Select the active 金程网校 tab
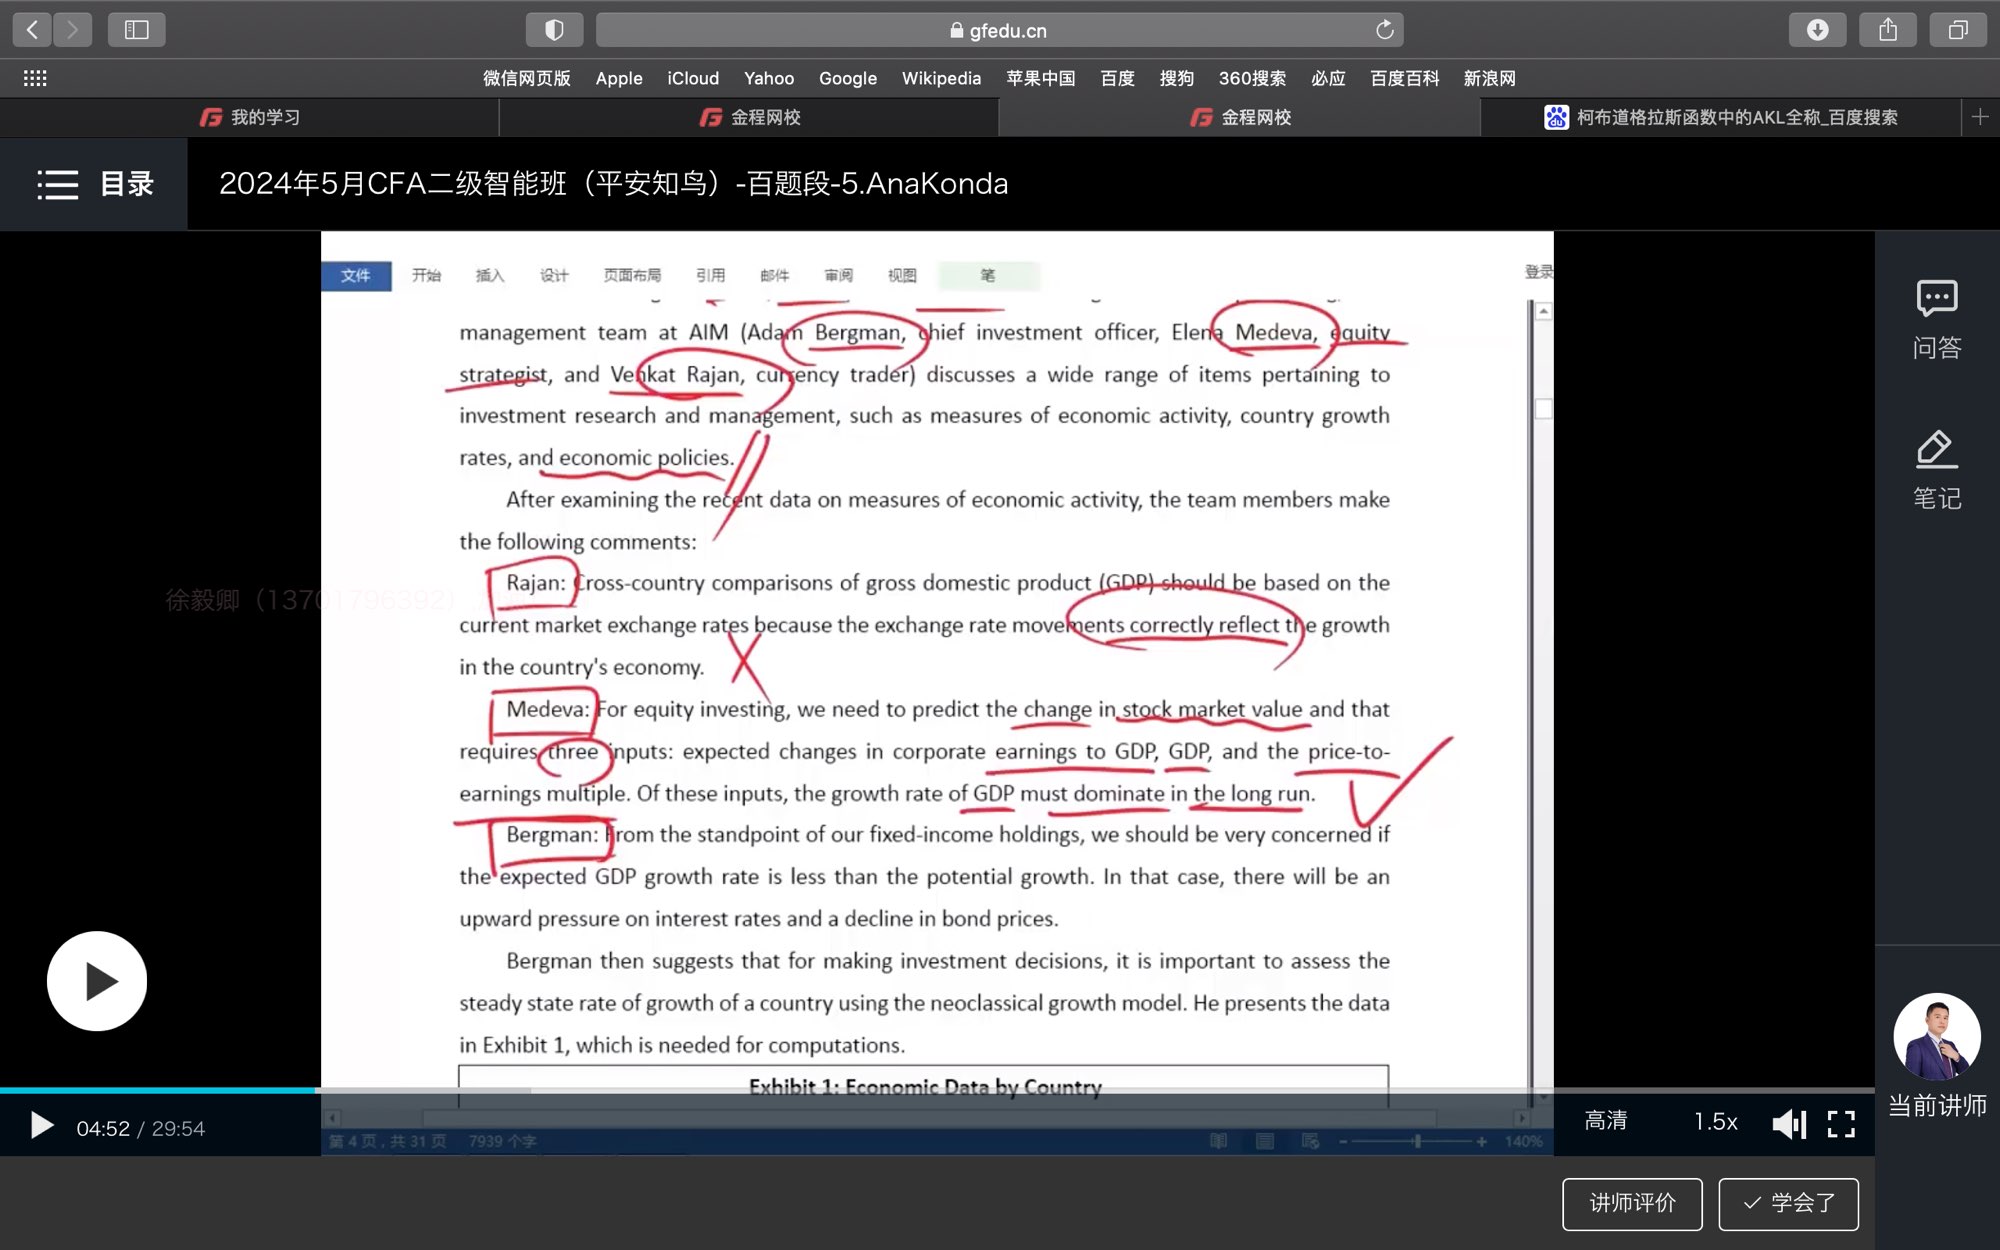Viewport: 2000px width, 1250px height. (x=1240, y=117)
